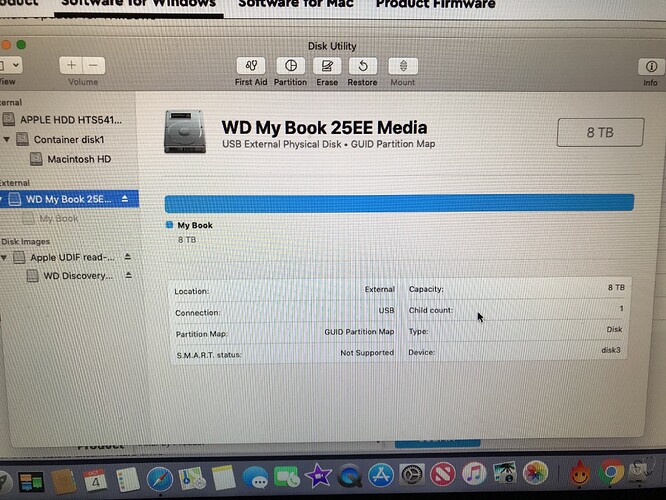Viewport: 666px width, 500px height.
Task: Open System Preferences from the dock
Action: pyautogui.click(x=411, y=475)
